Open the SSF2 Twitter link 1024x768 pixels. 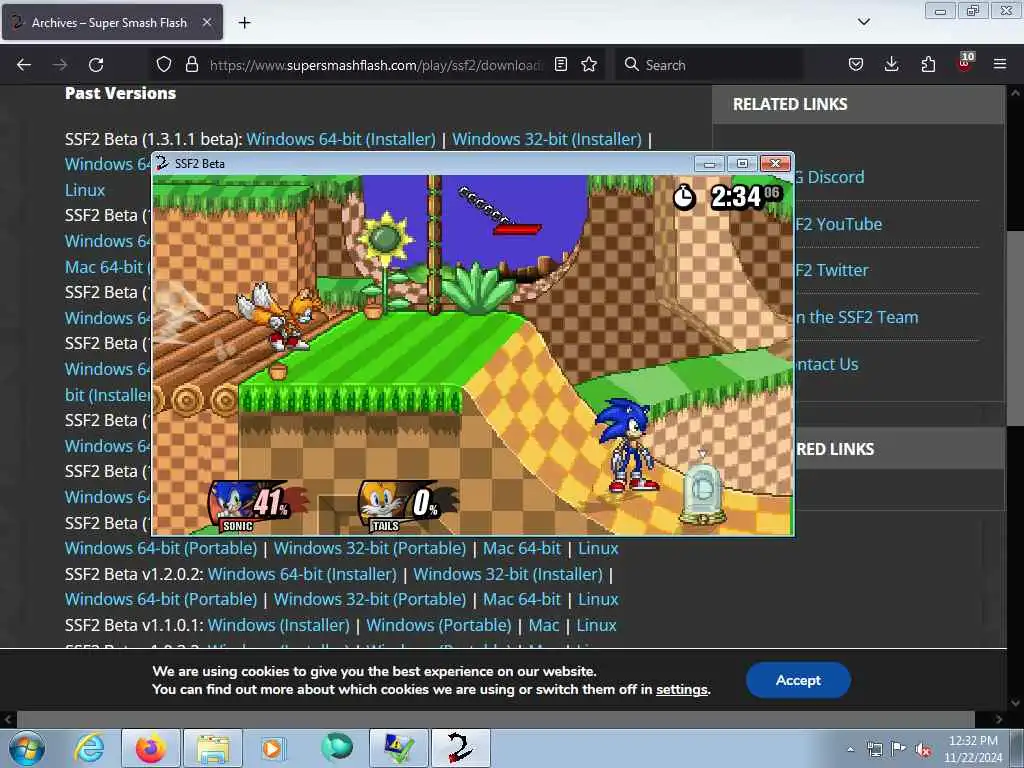tap(832, 270)
